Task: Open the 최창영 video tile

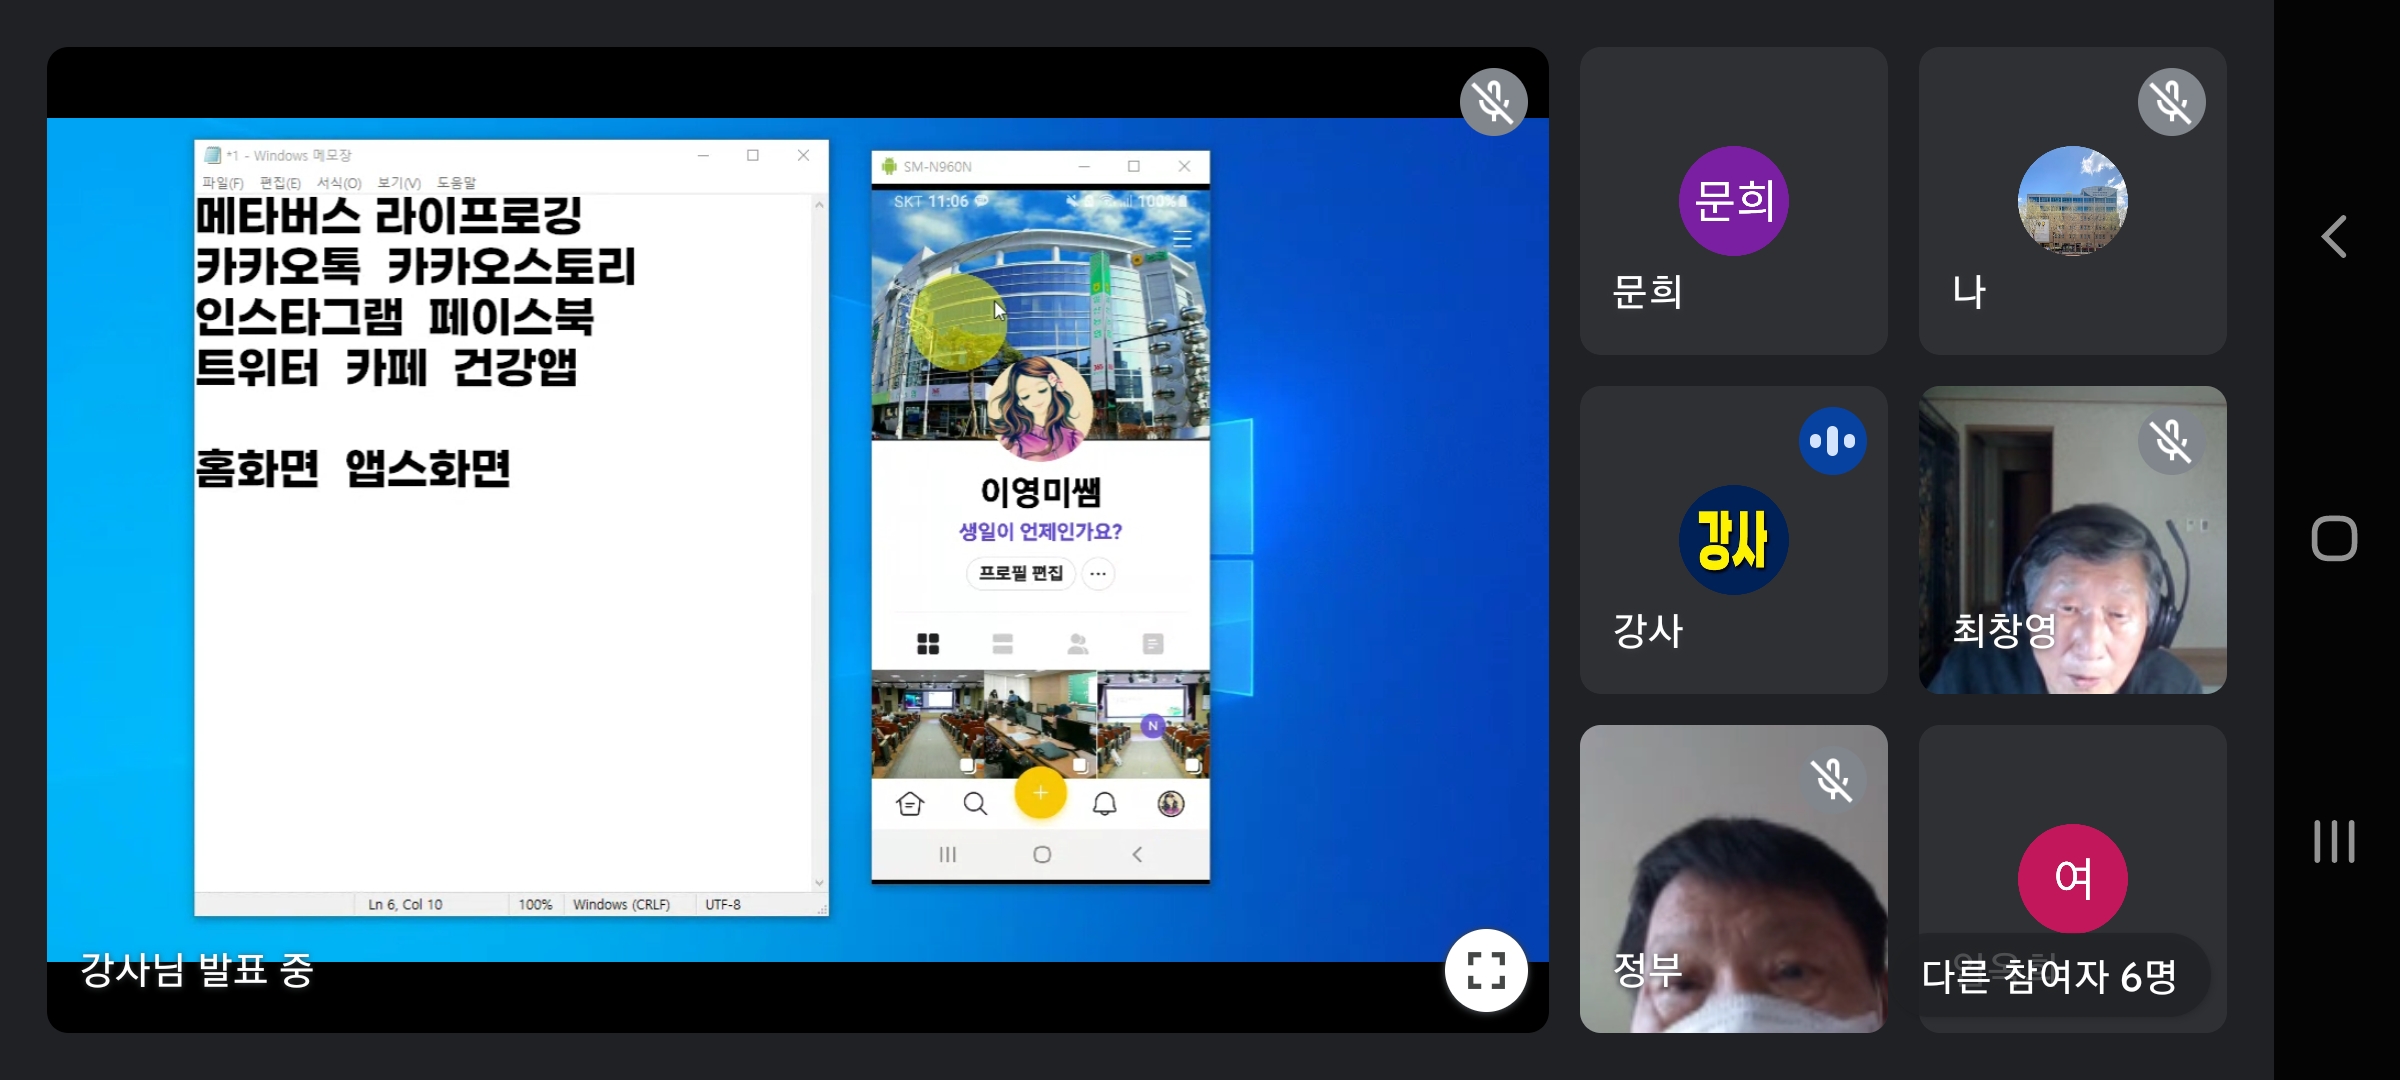Action: tap(2072, 540)
